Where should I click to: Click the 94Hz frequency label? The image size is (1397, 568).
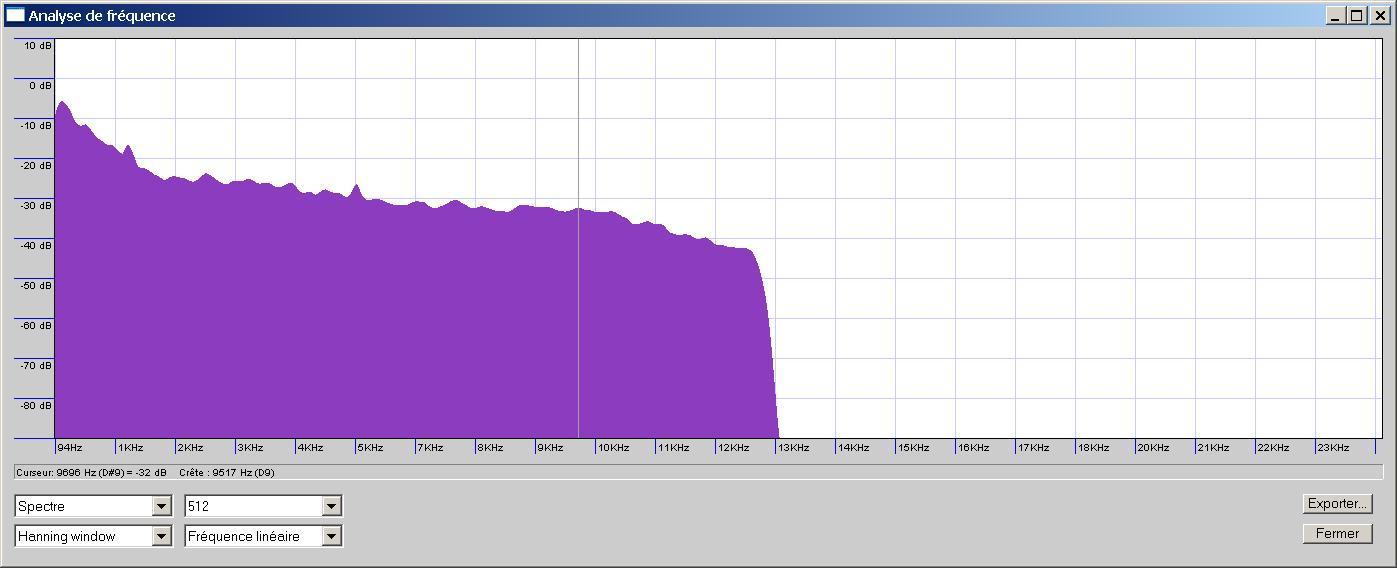[70, 447]
